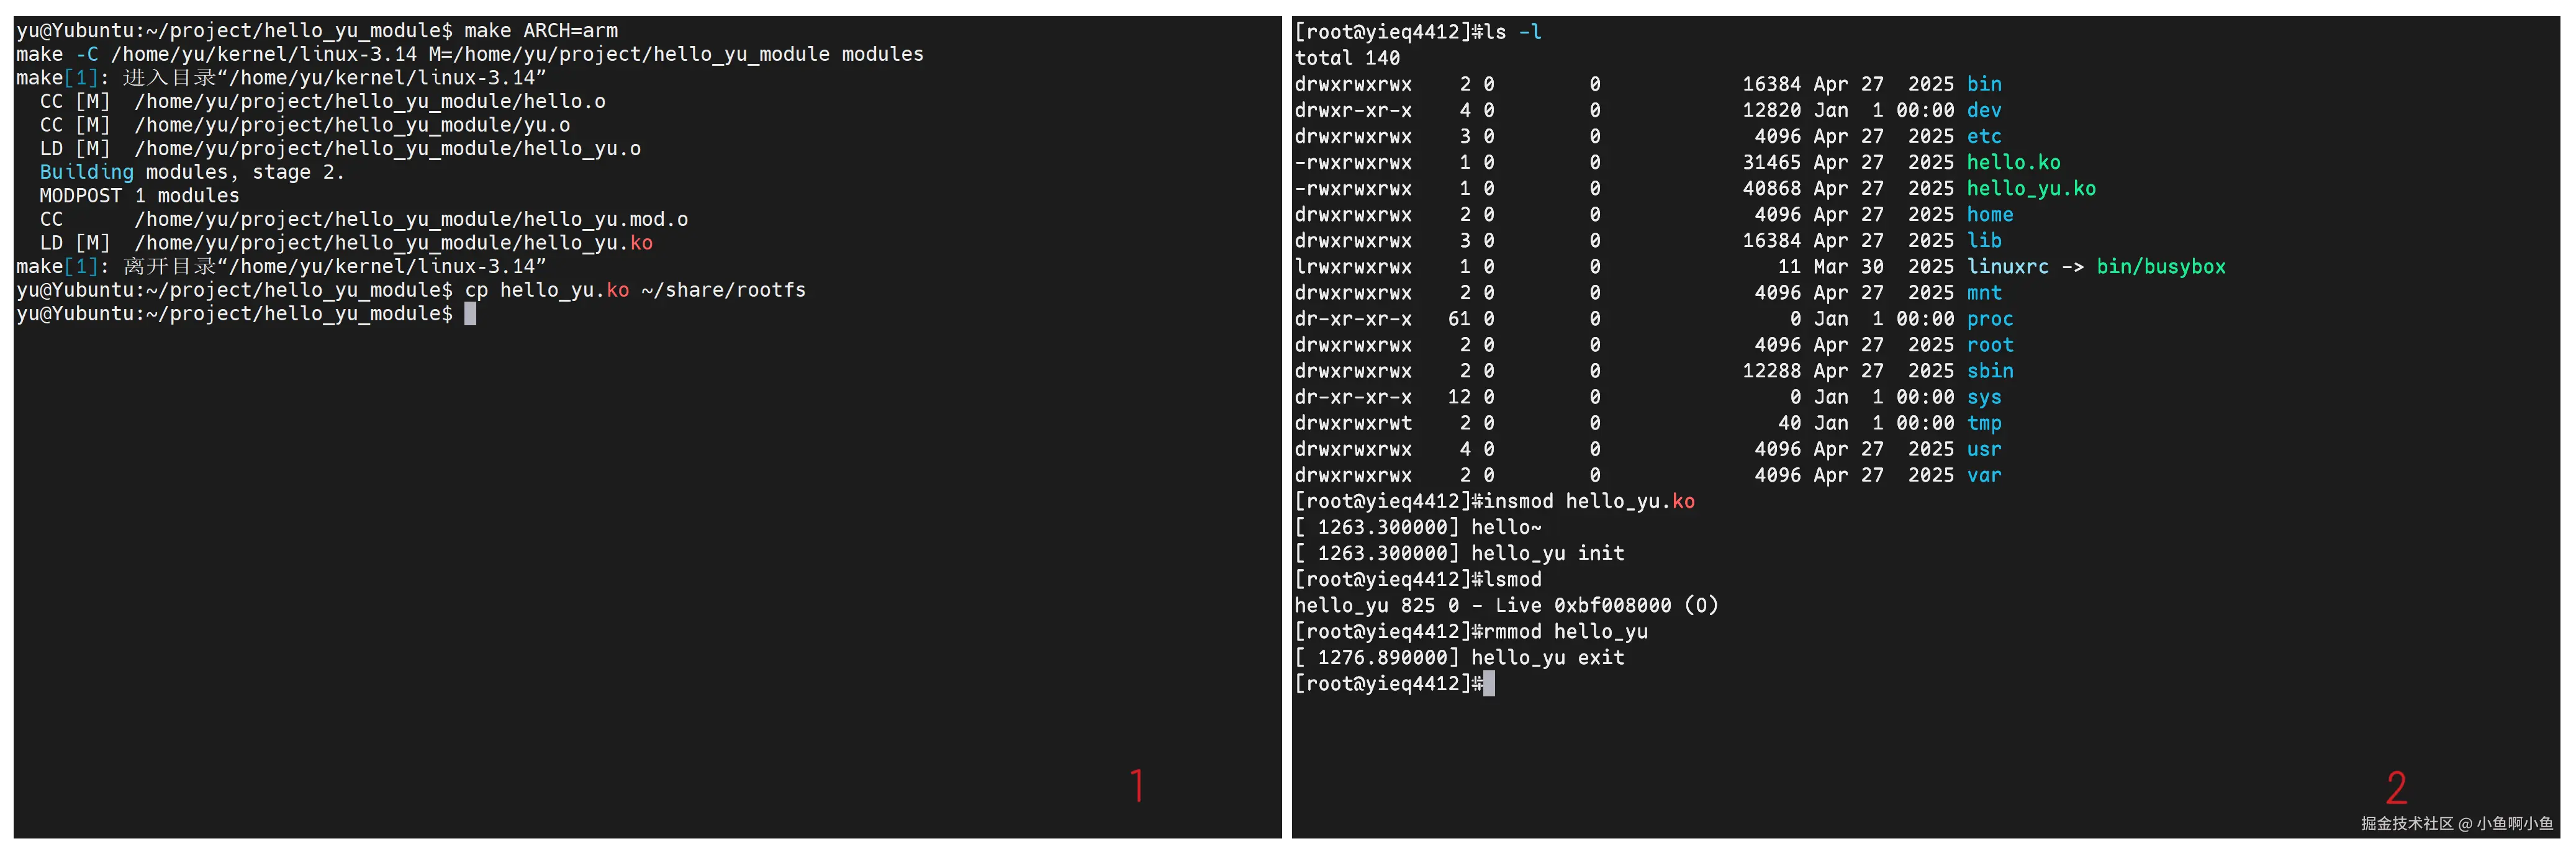The height and width of the screenshot is (854, 2576).
Task: Click the left terminal's prompt cursor block
Action: pyautogui.click(x=470, y=314)
